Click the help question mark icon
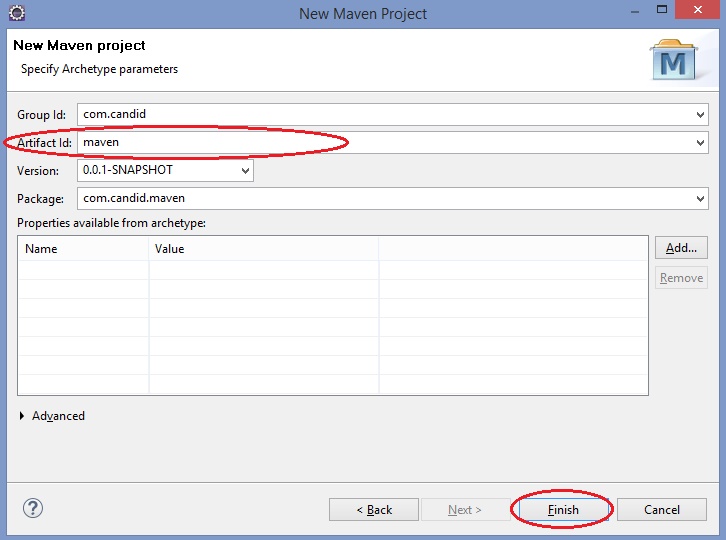Image resolution: width=726 pixels, height=540 pixels. pyautogui.click(x=33, y=508)
